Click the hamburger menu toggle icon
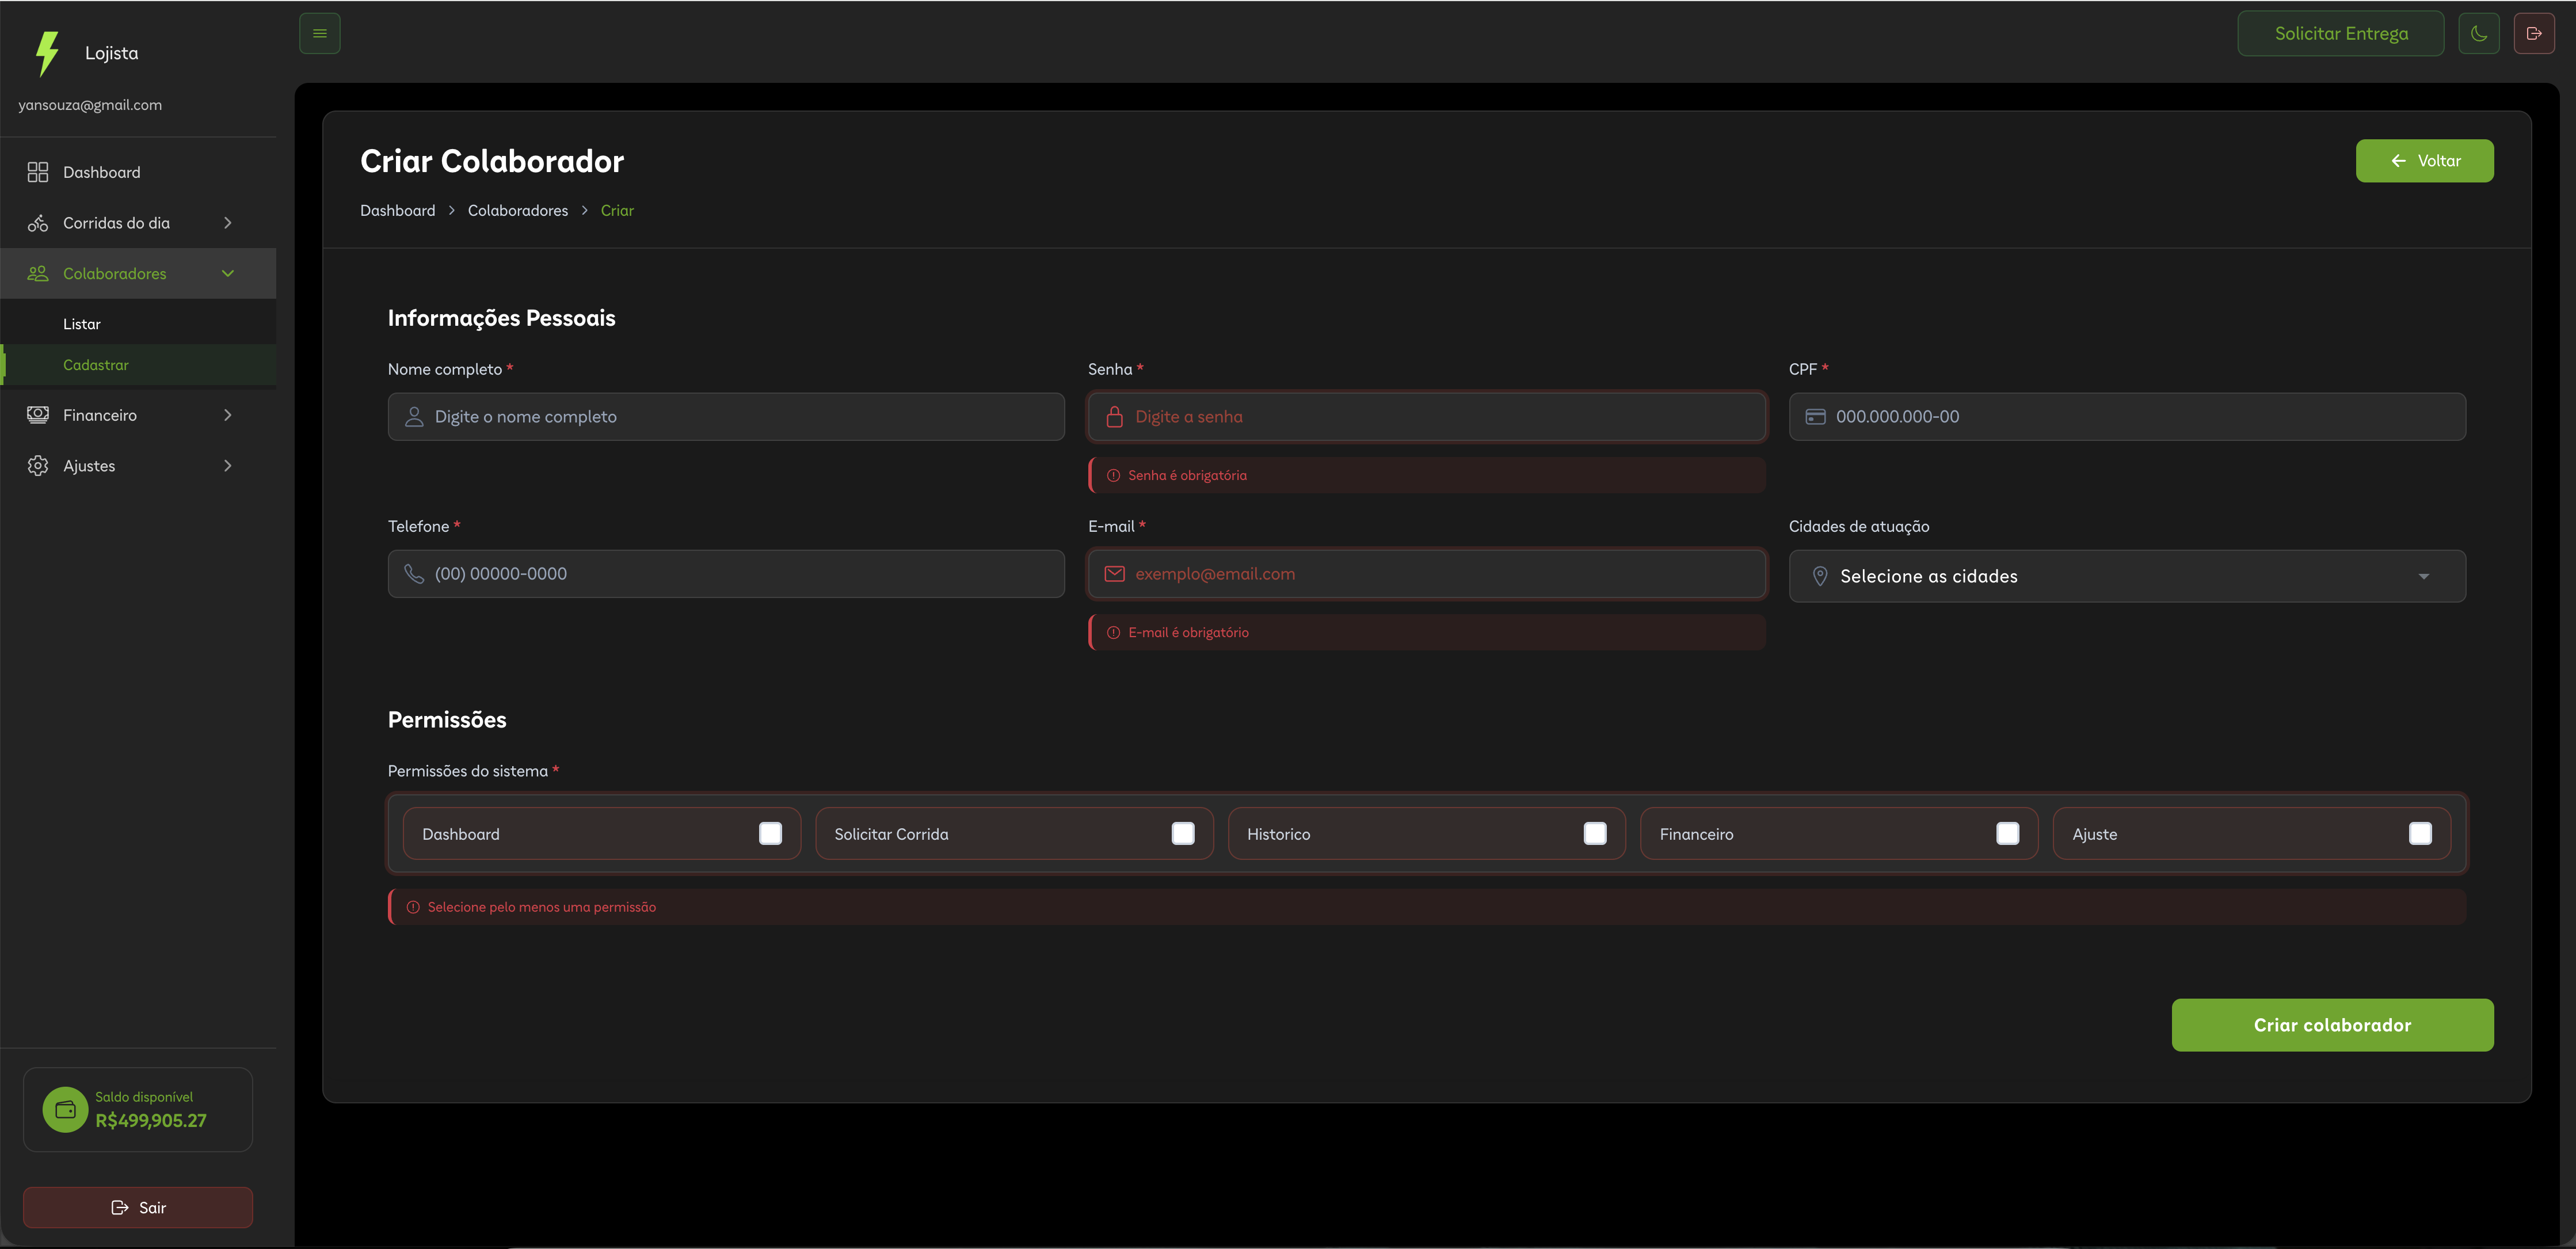The height and width of the screenshot is (1249, 2576). (x=319, y=33)
